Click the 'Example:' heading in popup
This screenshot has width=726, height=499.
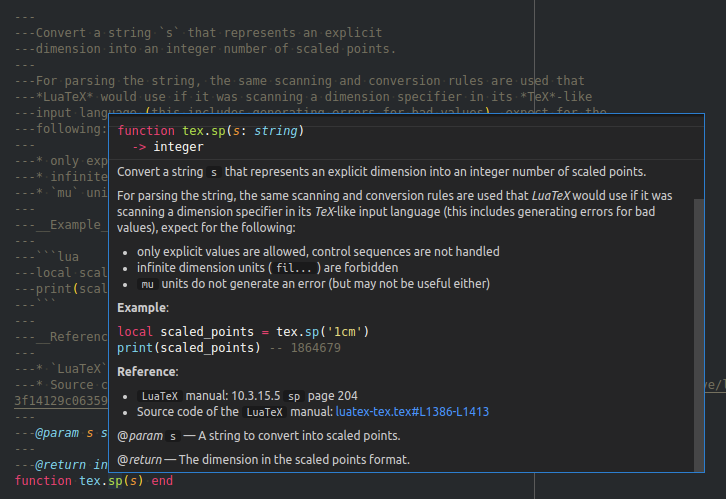(143, 307)
